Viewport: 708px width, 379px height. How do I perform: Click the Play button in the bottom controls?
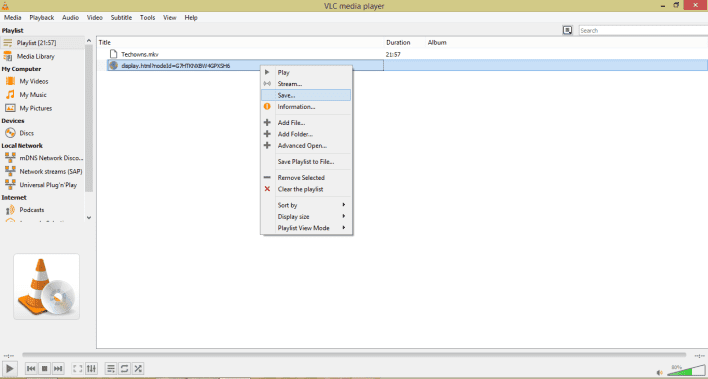(9, 368)
